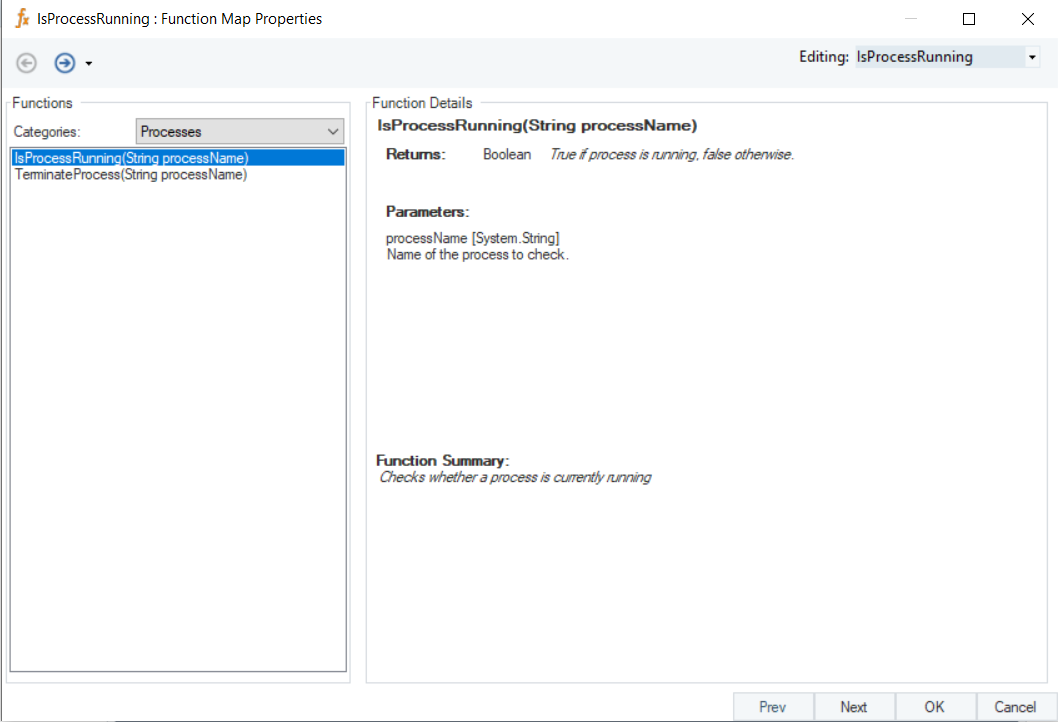Screen dimensions: 1058x722
Task: Select IsProcessRunning(String processName) in the list
Action: pos(178,158)
